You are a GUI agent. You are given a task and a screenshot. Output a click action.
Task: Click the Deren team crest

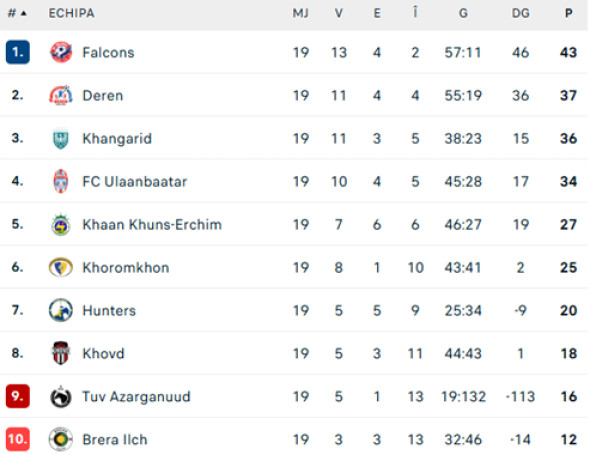(x=61, y=96)
